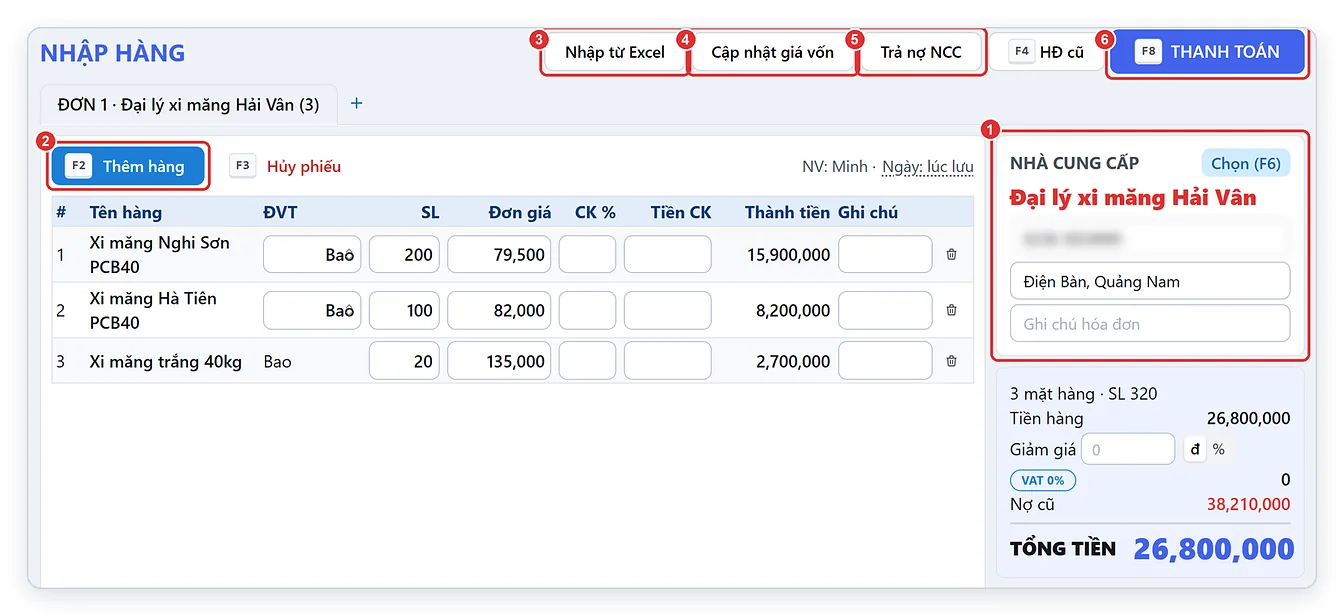Click Ghi chú field for Xi măng Hà Tiên
1344x616 pixels.
tap(885, 311)
